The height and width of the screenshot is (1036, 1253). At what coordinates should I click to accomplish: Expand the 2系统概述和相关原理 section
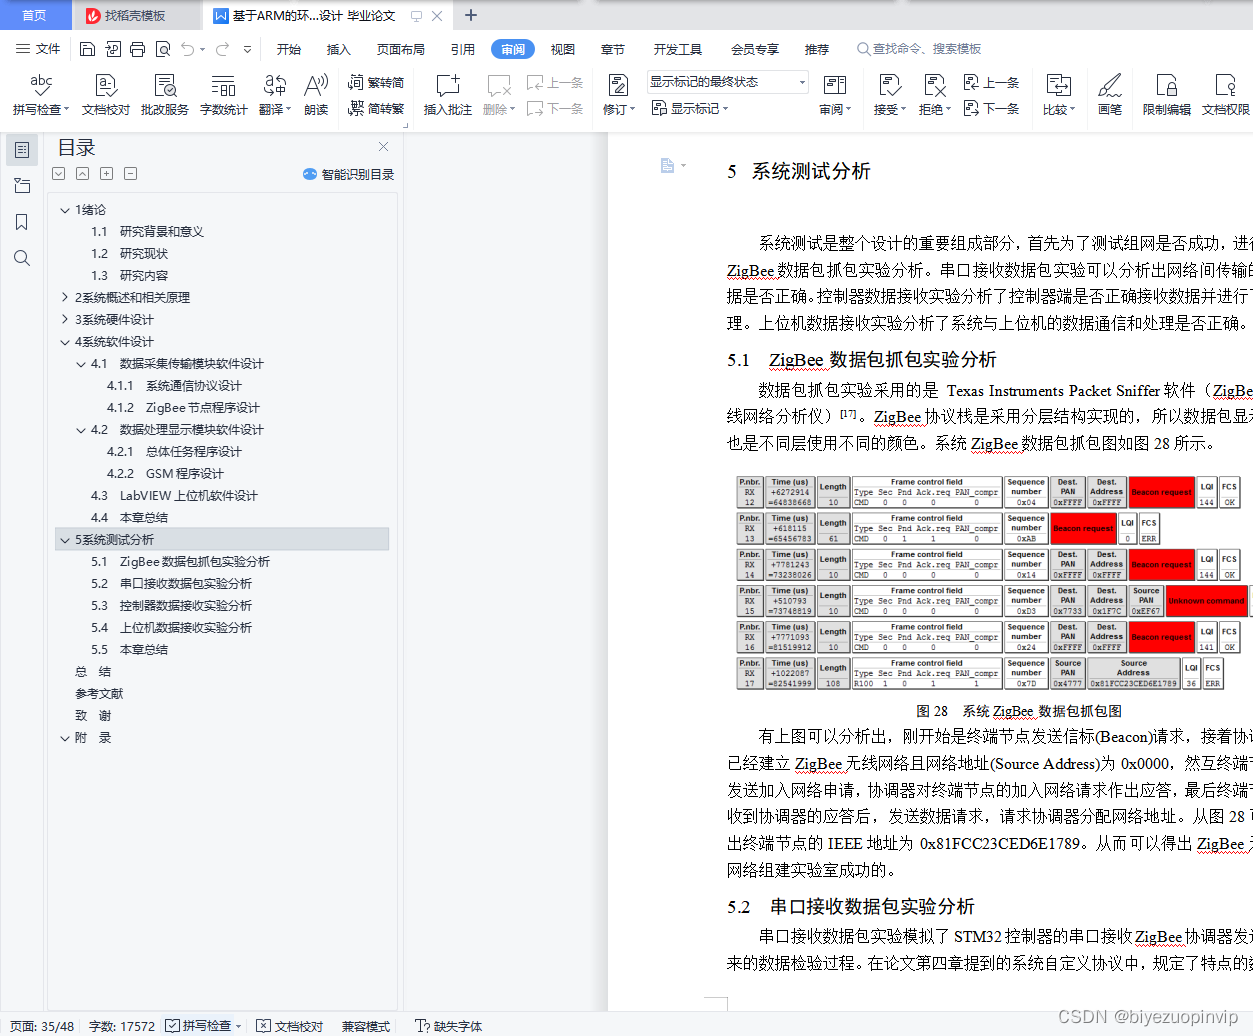click(x=65, y=297)
